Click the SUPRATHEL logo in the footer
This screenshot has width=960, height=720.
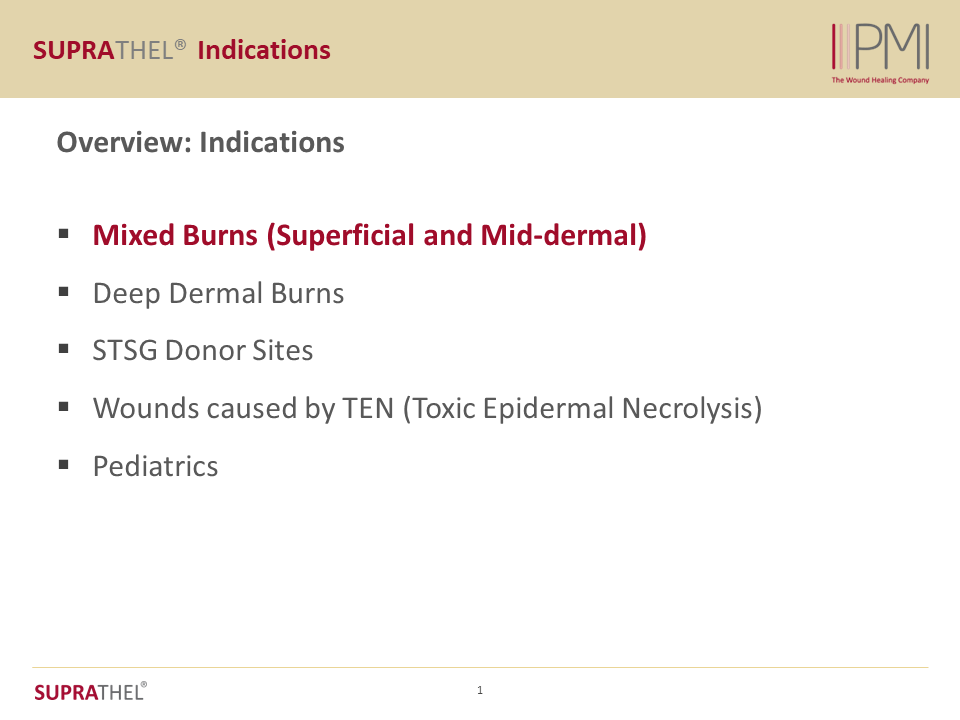coord(90,691)
